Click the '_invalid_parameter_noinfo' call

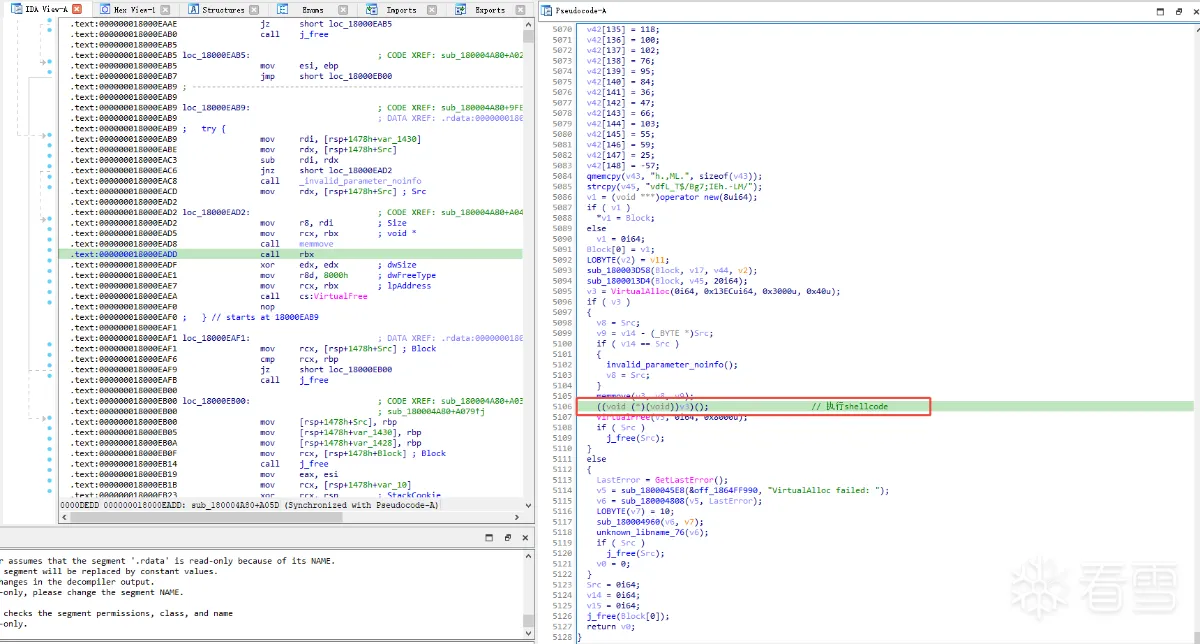(358, 181)
